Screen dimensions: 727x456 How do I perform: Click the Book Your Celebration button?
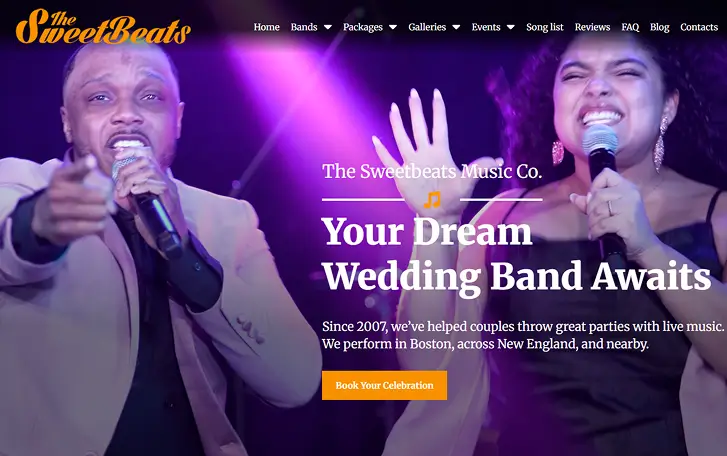[x=384, y=385]
